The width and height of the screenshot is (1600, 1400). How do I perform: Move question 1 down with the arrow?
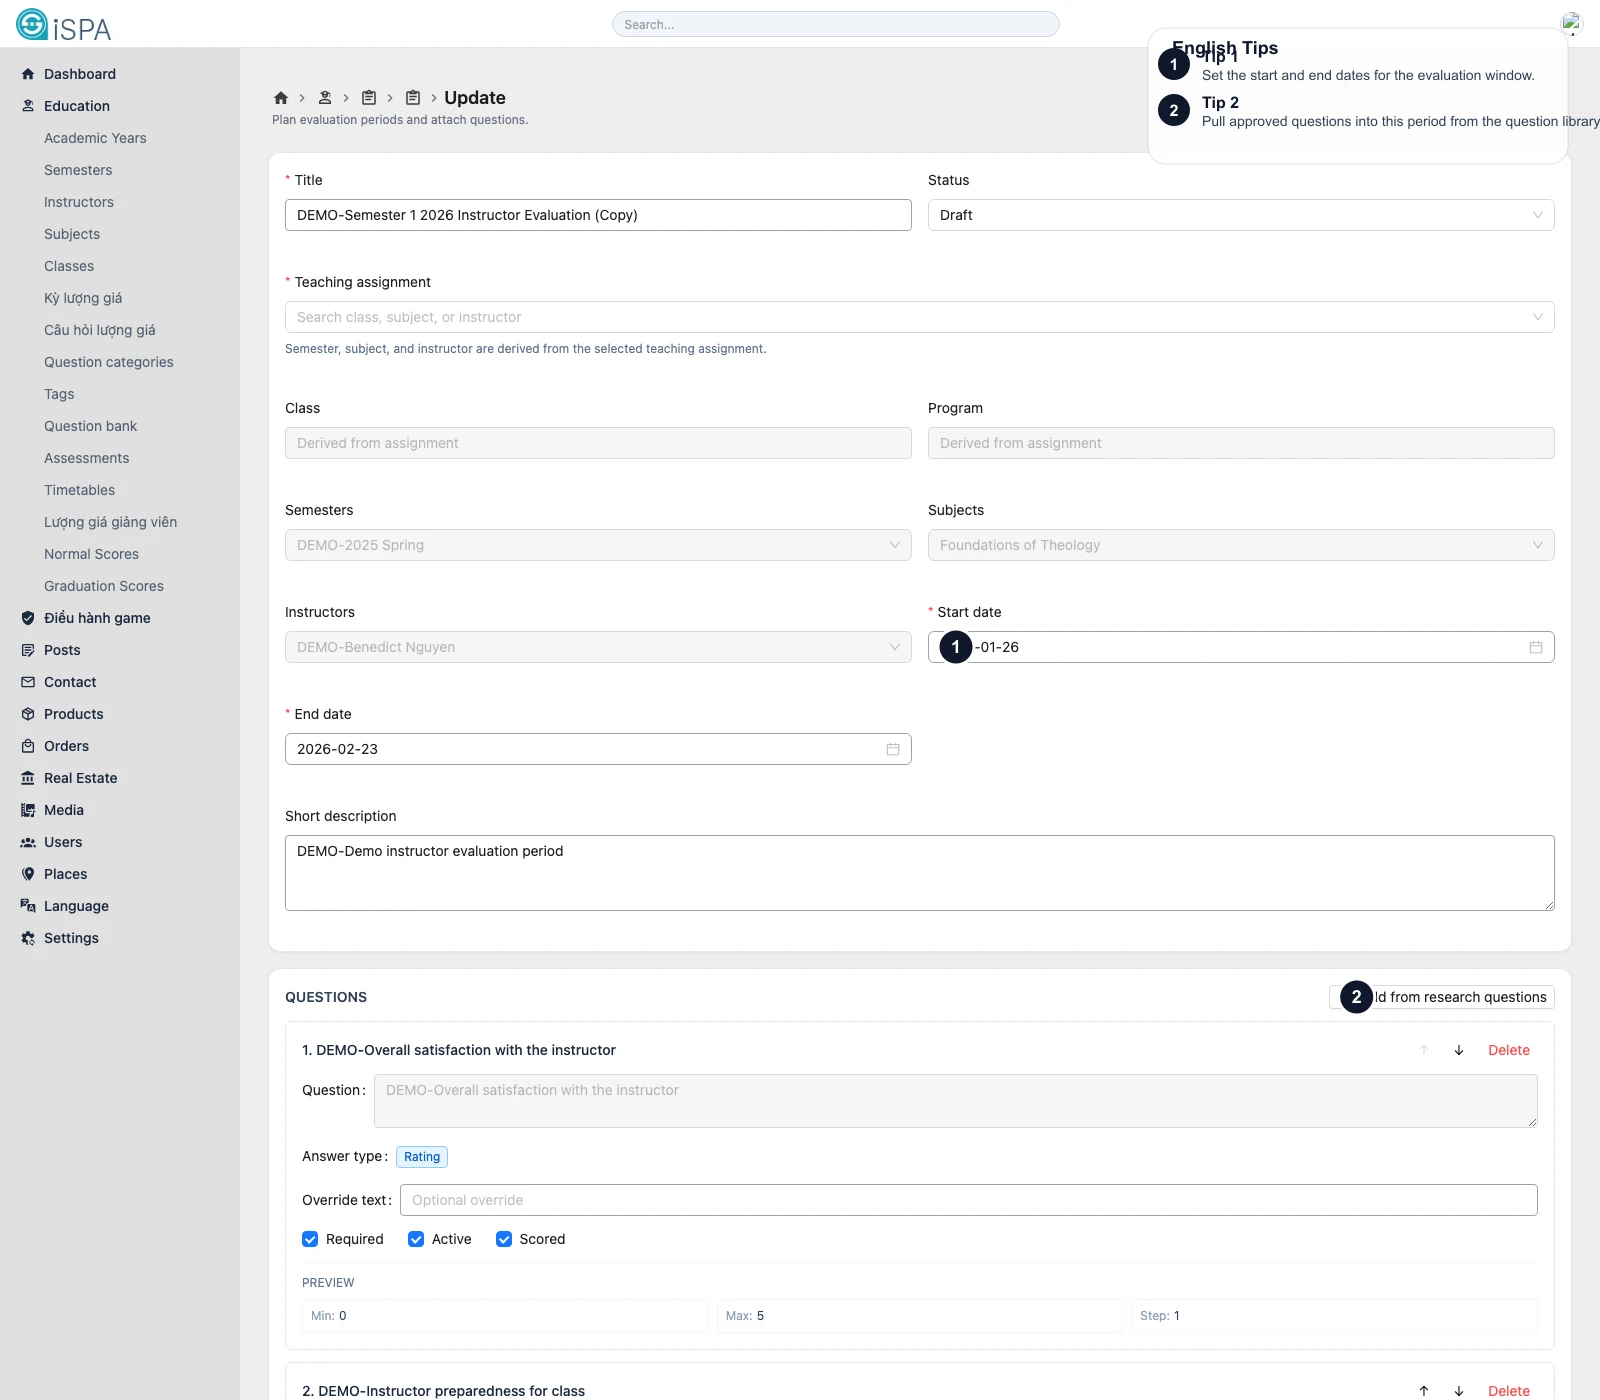[1459, 1050]
